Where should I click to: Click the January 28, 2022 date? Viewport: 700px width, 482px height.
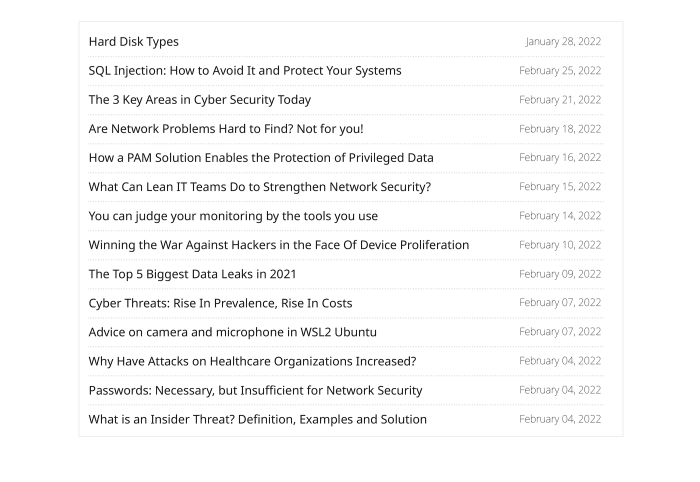pyautogui.click(x=563, y=42)
